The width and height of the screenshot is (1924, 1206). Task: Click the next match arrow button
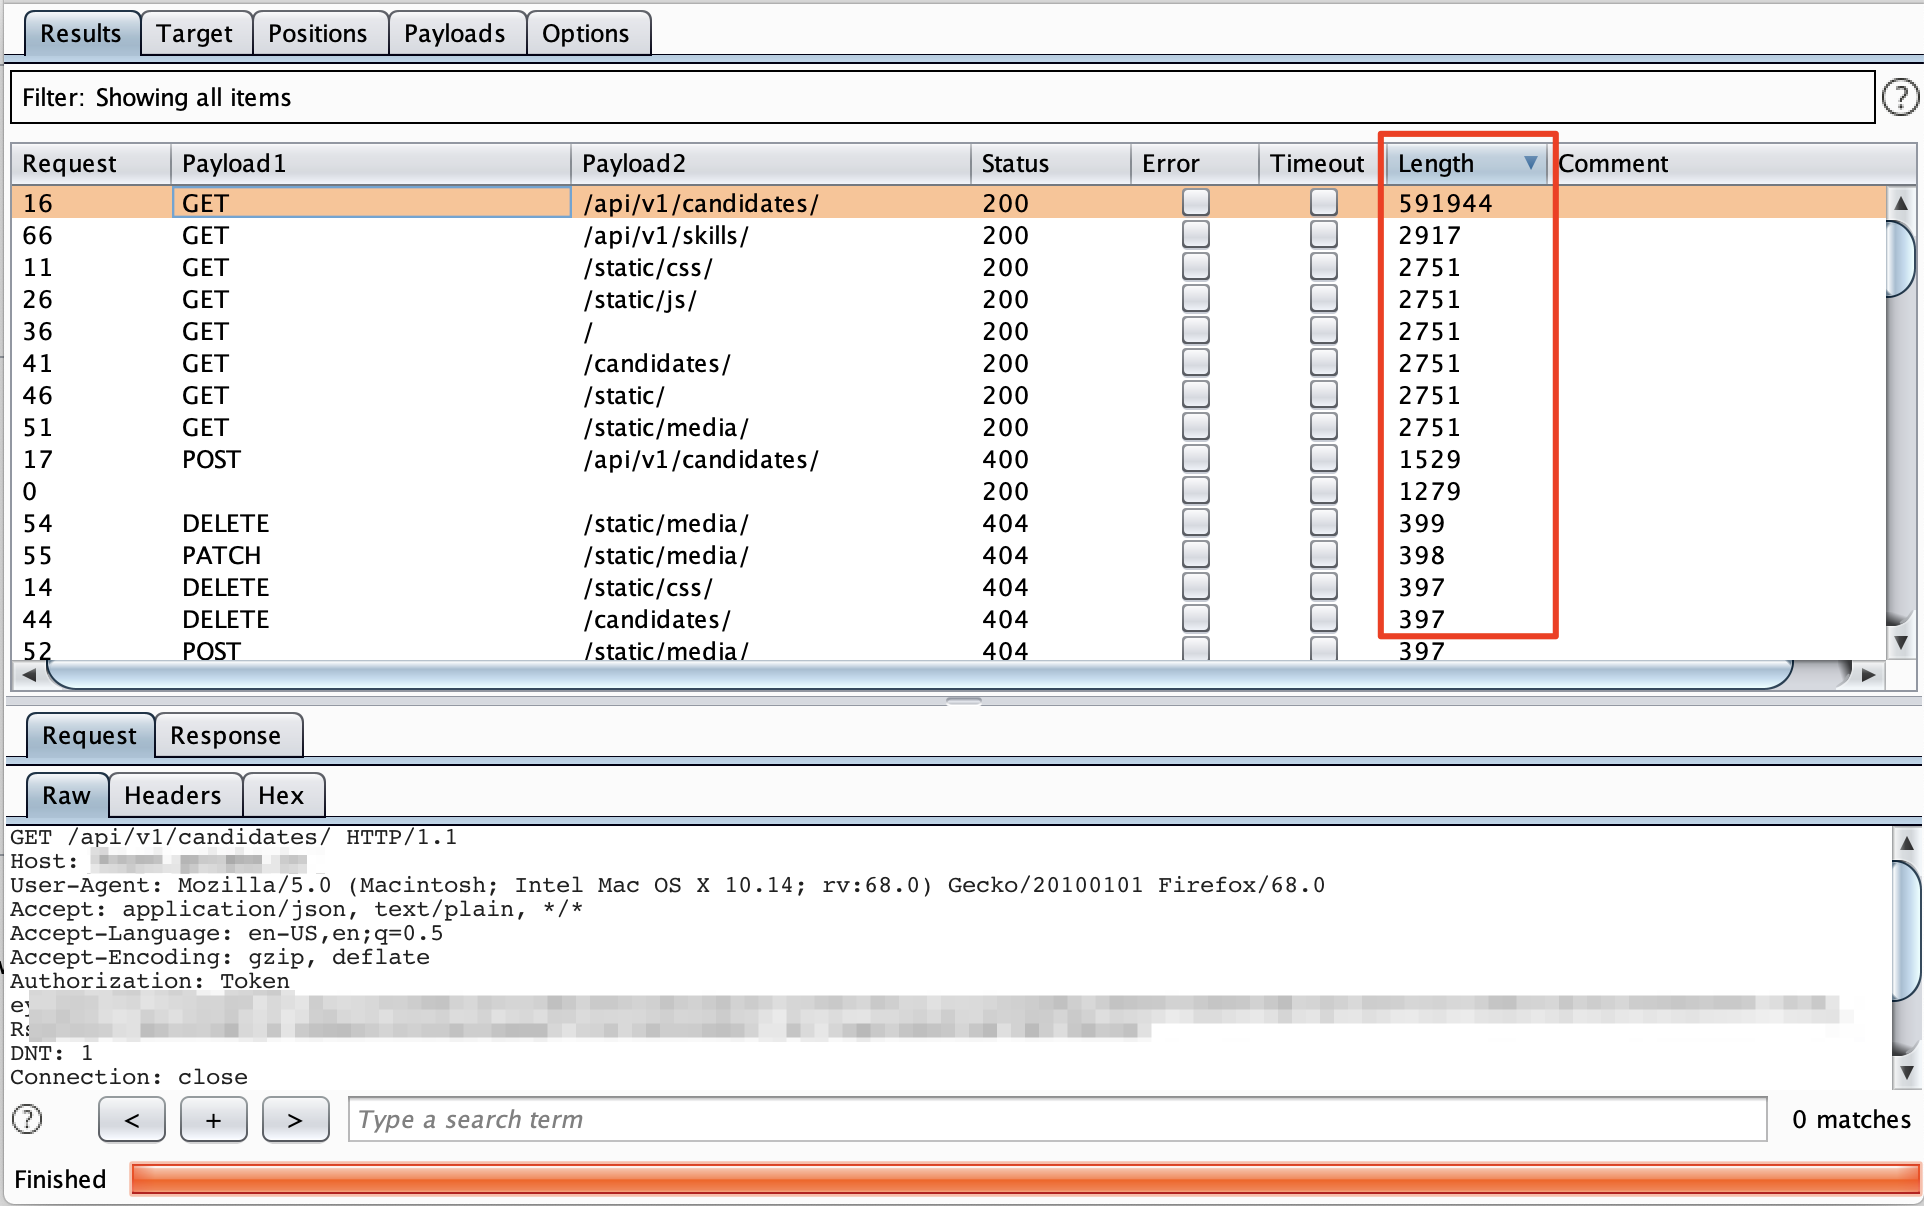(x=295, y=1120)
